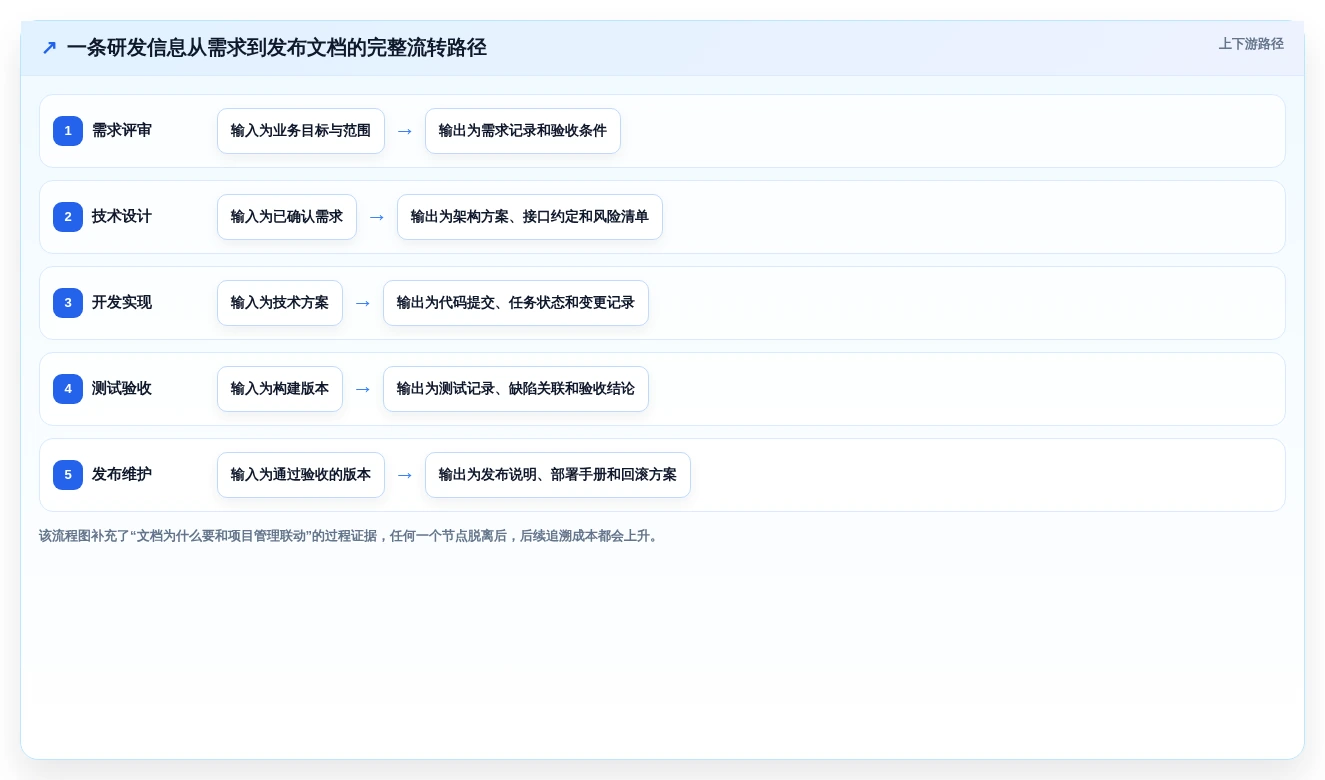
Task: Click the 输入为业务目标与范围 box
Action: [x=301, y=131]
